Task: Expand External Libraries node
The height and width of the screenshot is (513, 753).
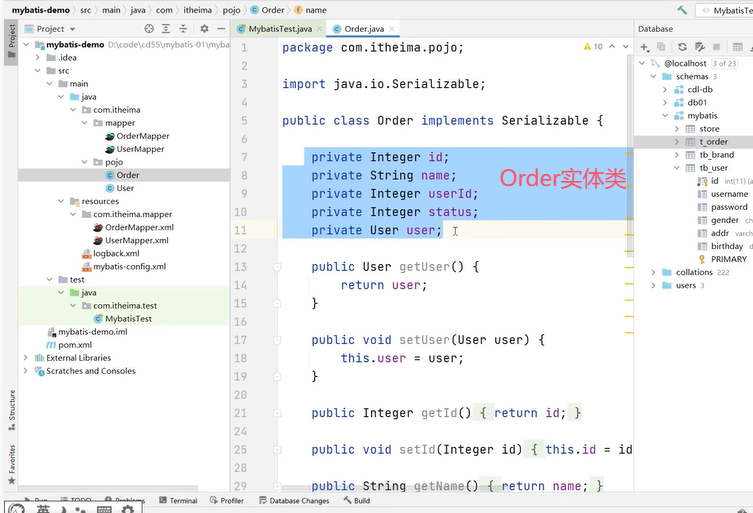Action: 25,358
